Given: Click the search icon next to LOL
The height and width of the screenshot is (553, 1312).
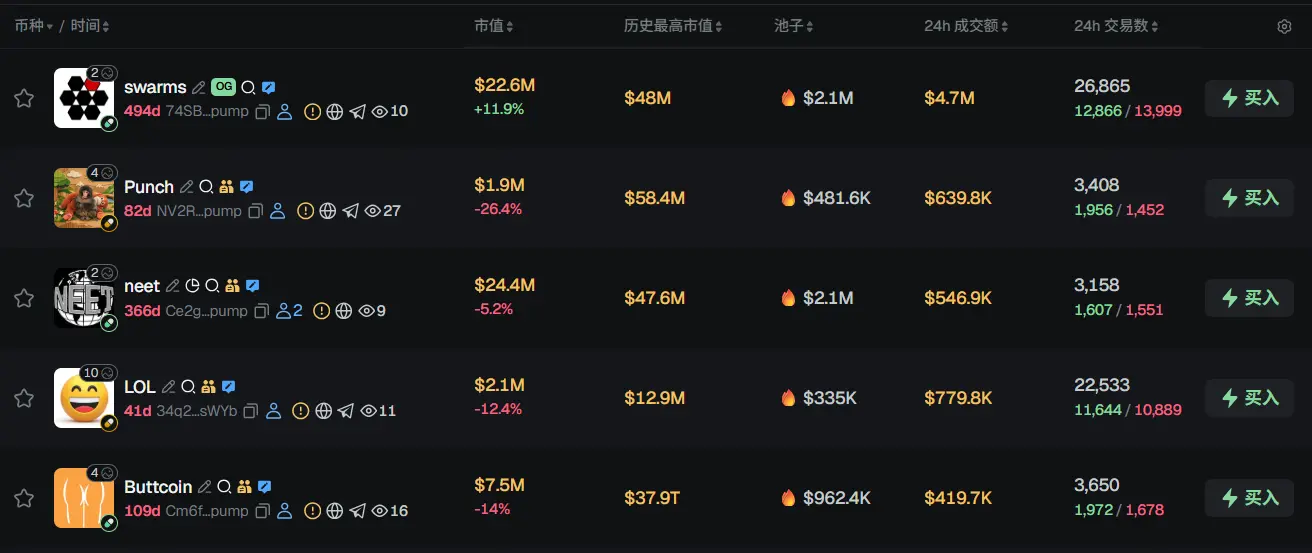Looking at the screenshot, I should click(188, 386).
